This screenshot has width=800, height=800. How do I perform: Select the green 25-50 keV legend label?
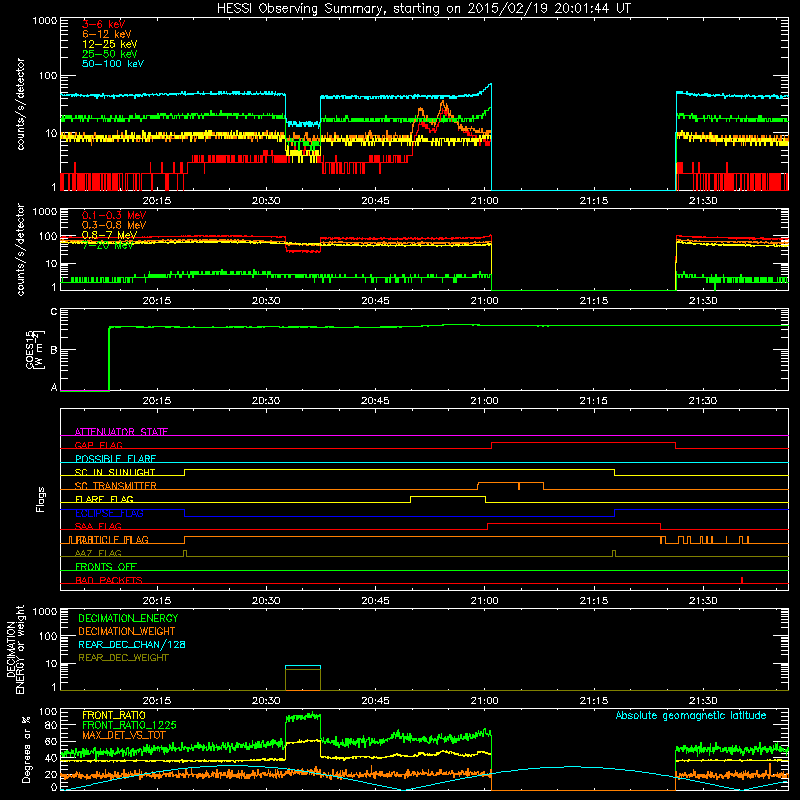110,54
